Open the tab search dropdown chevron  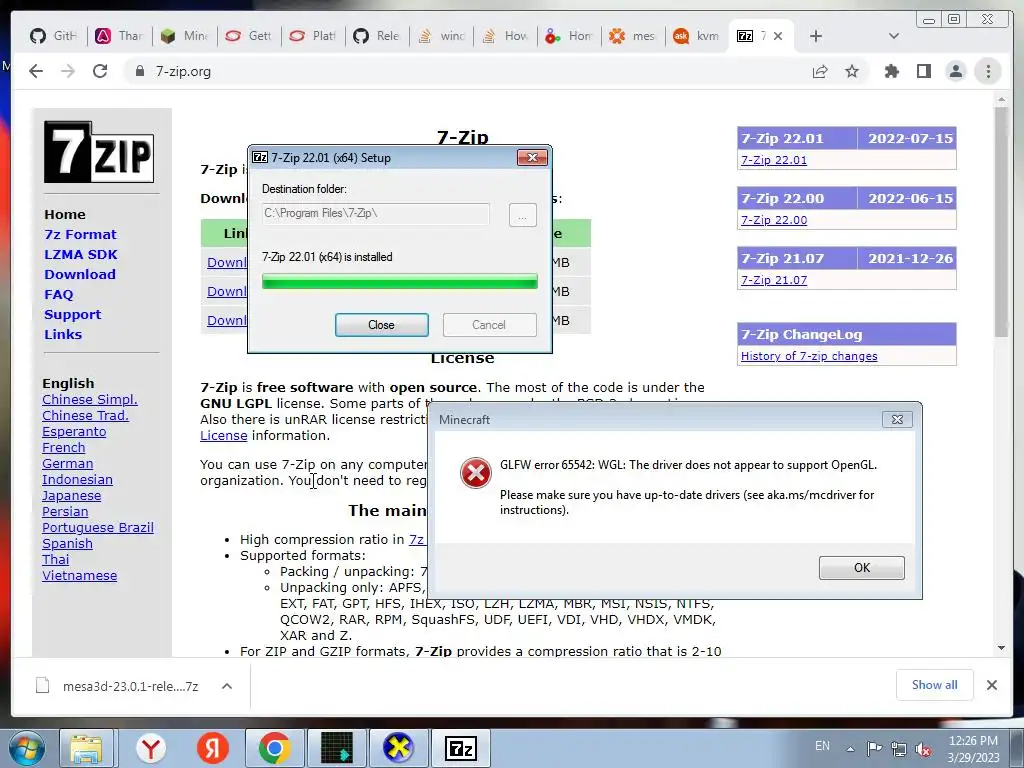(x=894, y=37)
